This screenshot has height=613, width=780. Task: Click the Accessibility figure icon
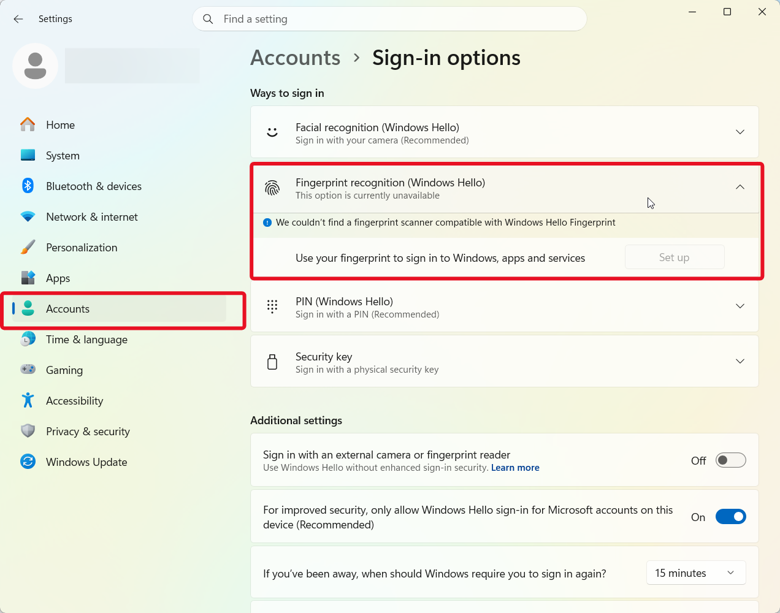pyautogui.click(x=28, y=400)
